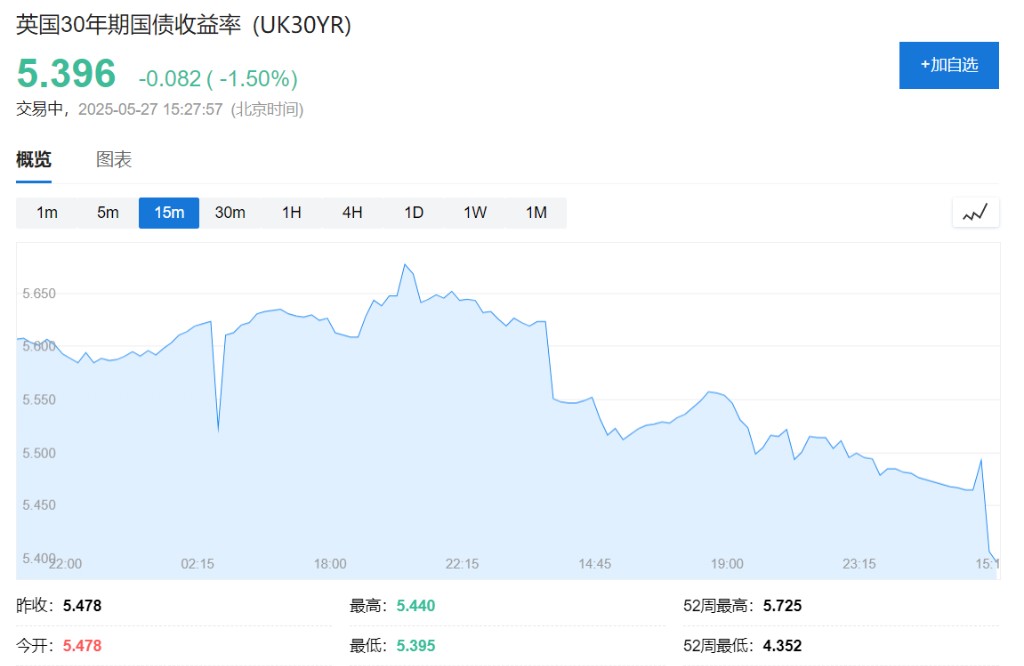This screenshot has height=666, width=1024.
Task: Click the 昨收 value 5.478
Action: coord(82,605)
